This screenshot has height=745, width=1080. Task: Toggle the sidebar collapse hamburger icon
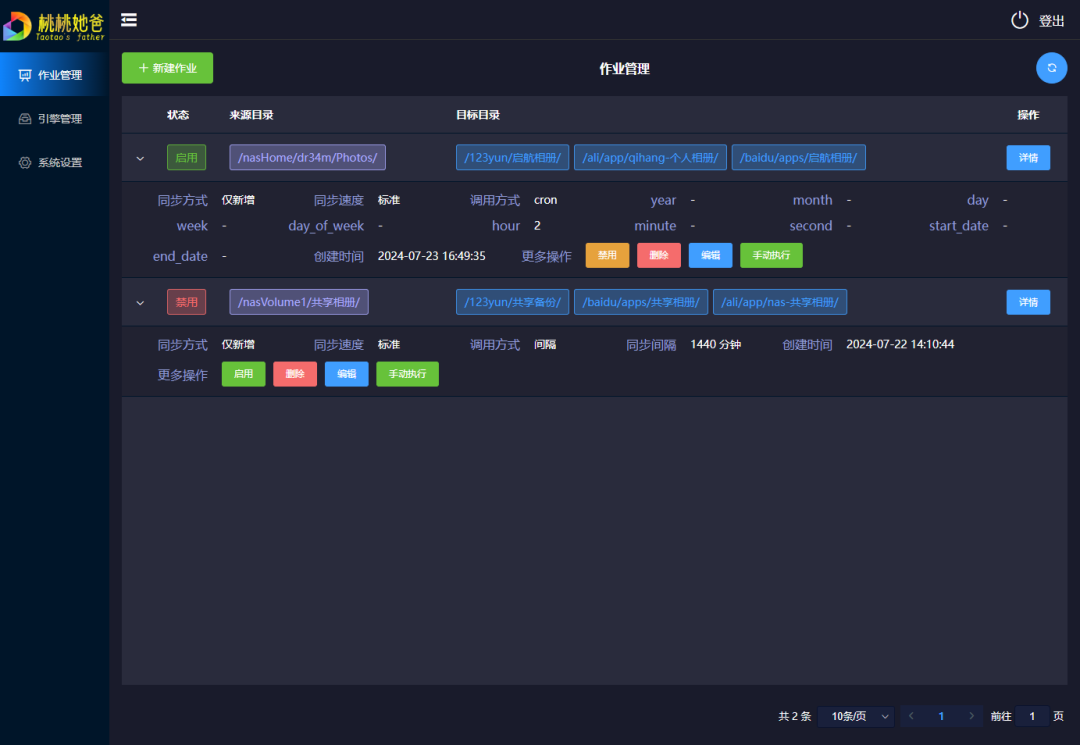pos(129,20)
